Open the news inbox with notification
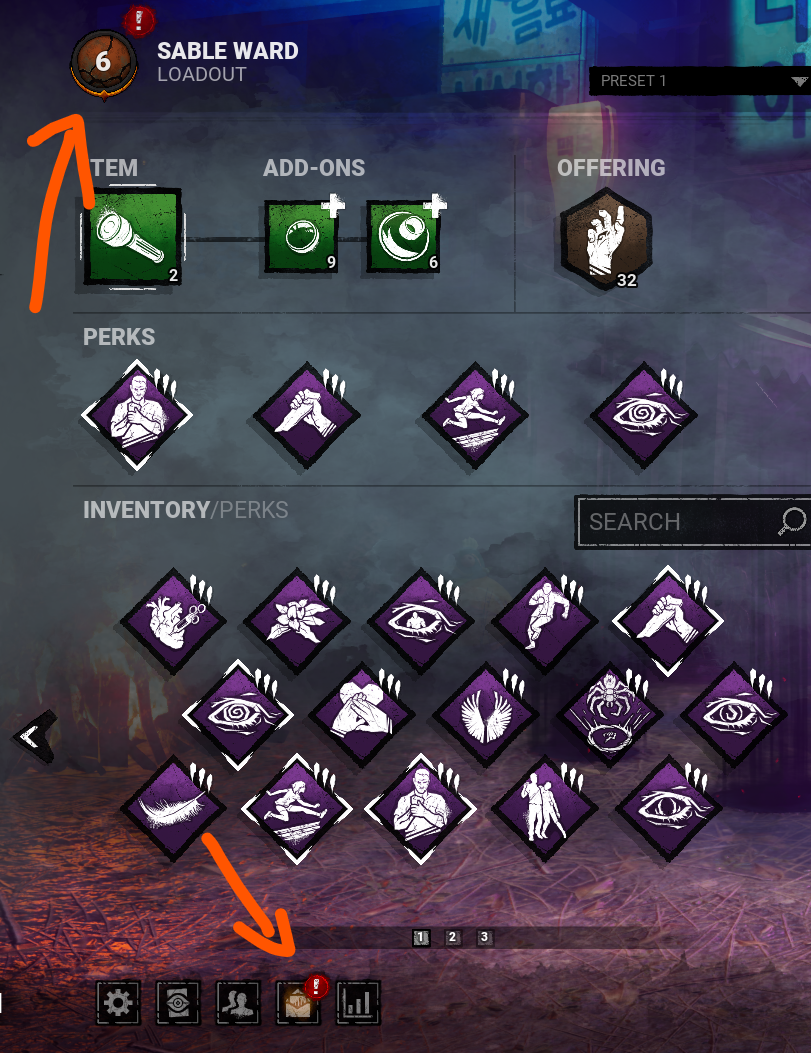This screenshot has height=1053, width=811. pyautogui.click(x=299, y=1002)
